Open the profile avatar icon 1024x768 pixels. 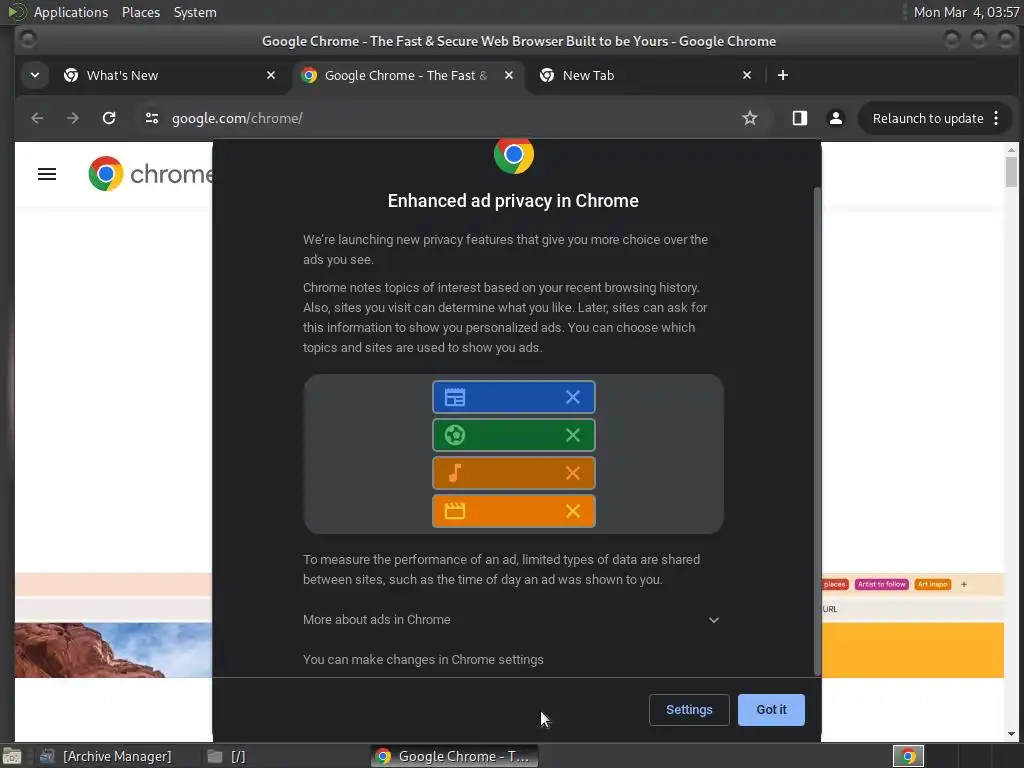tap(835, 118)
